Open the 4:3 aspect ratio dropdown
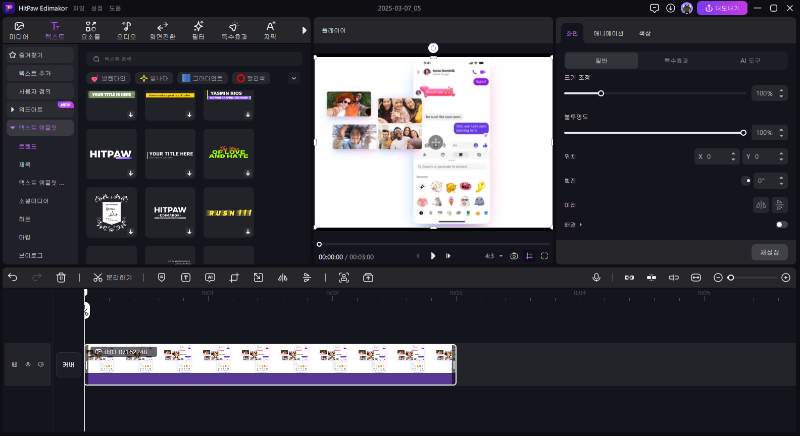 493,256
